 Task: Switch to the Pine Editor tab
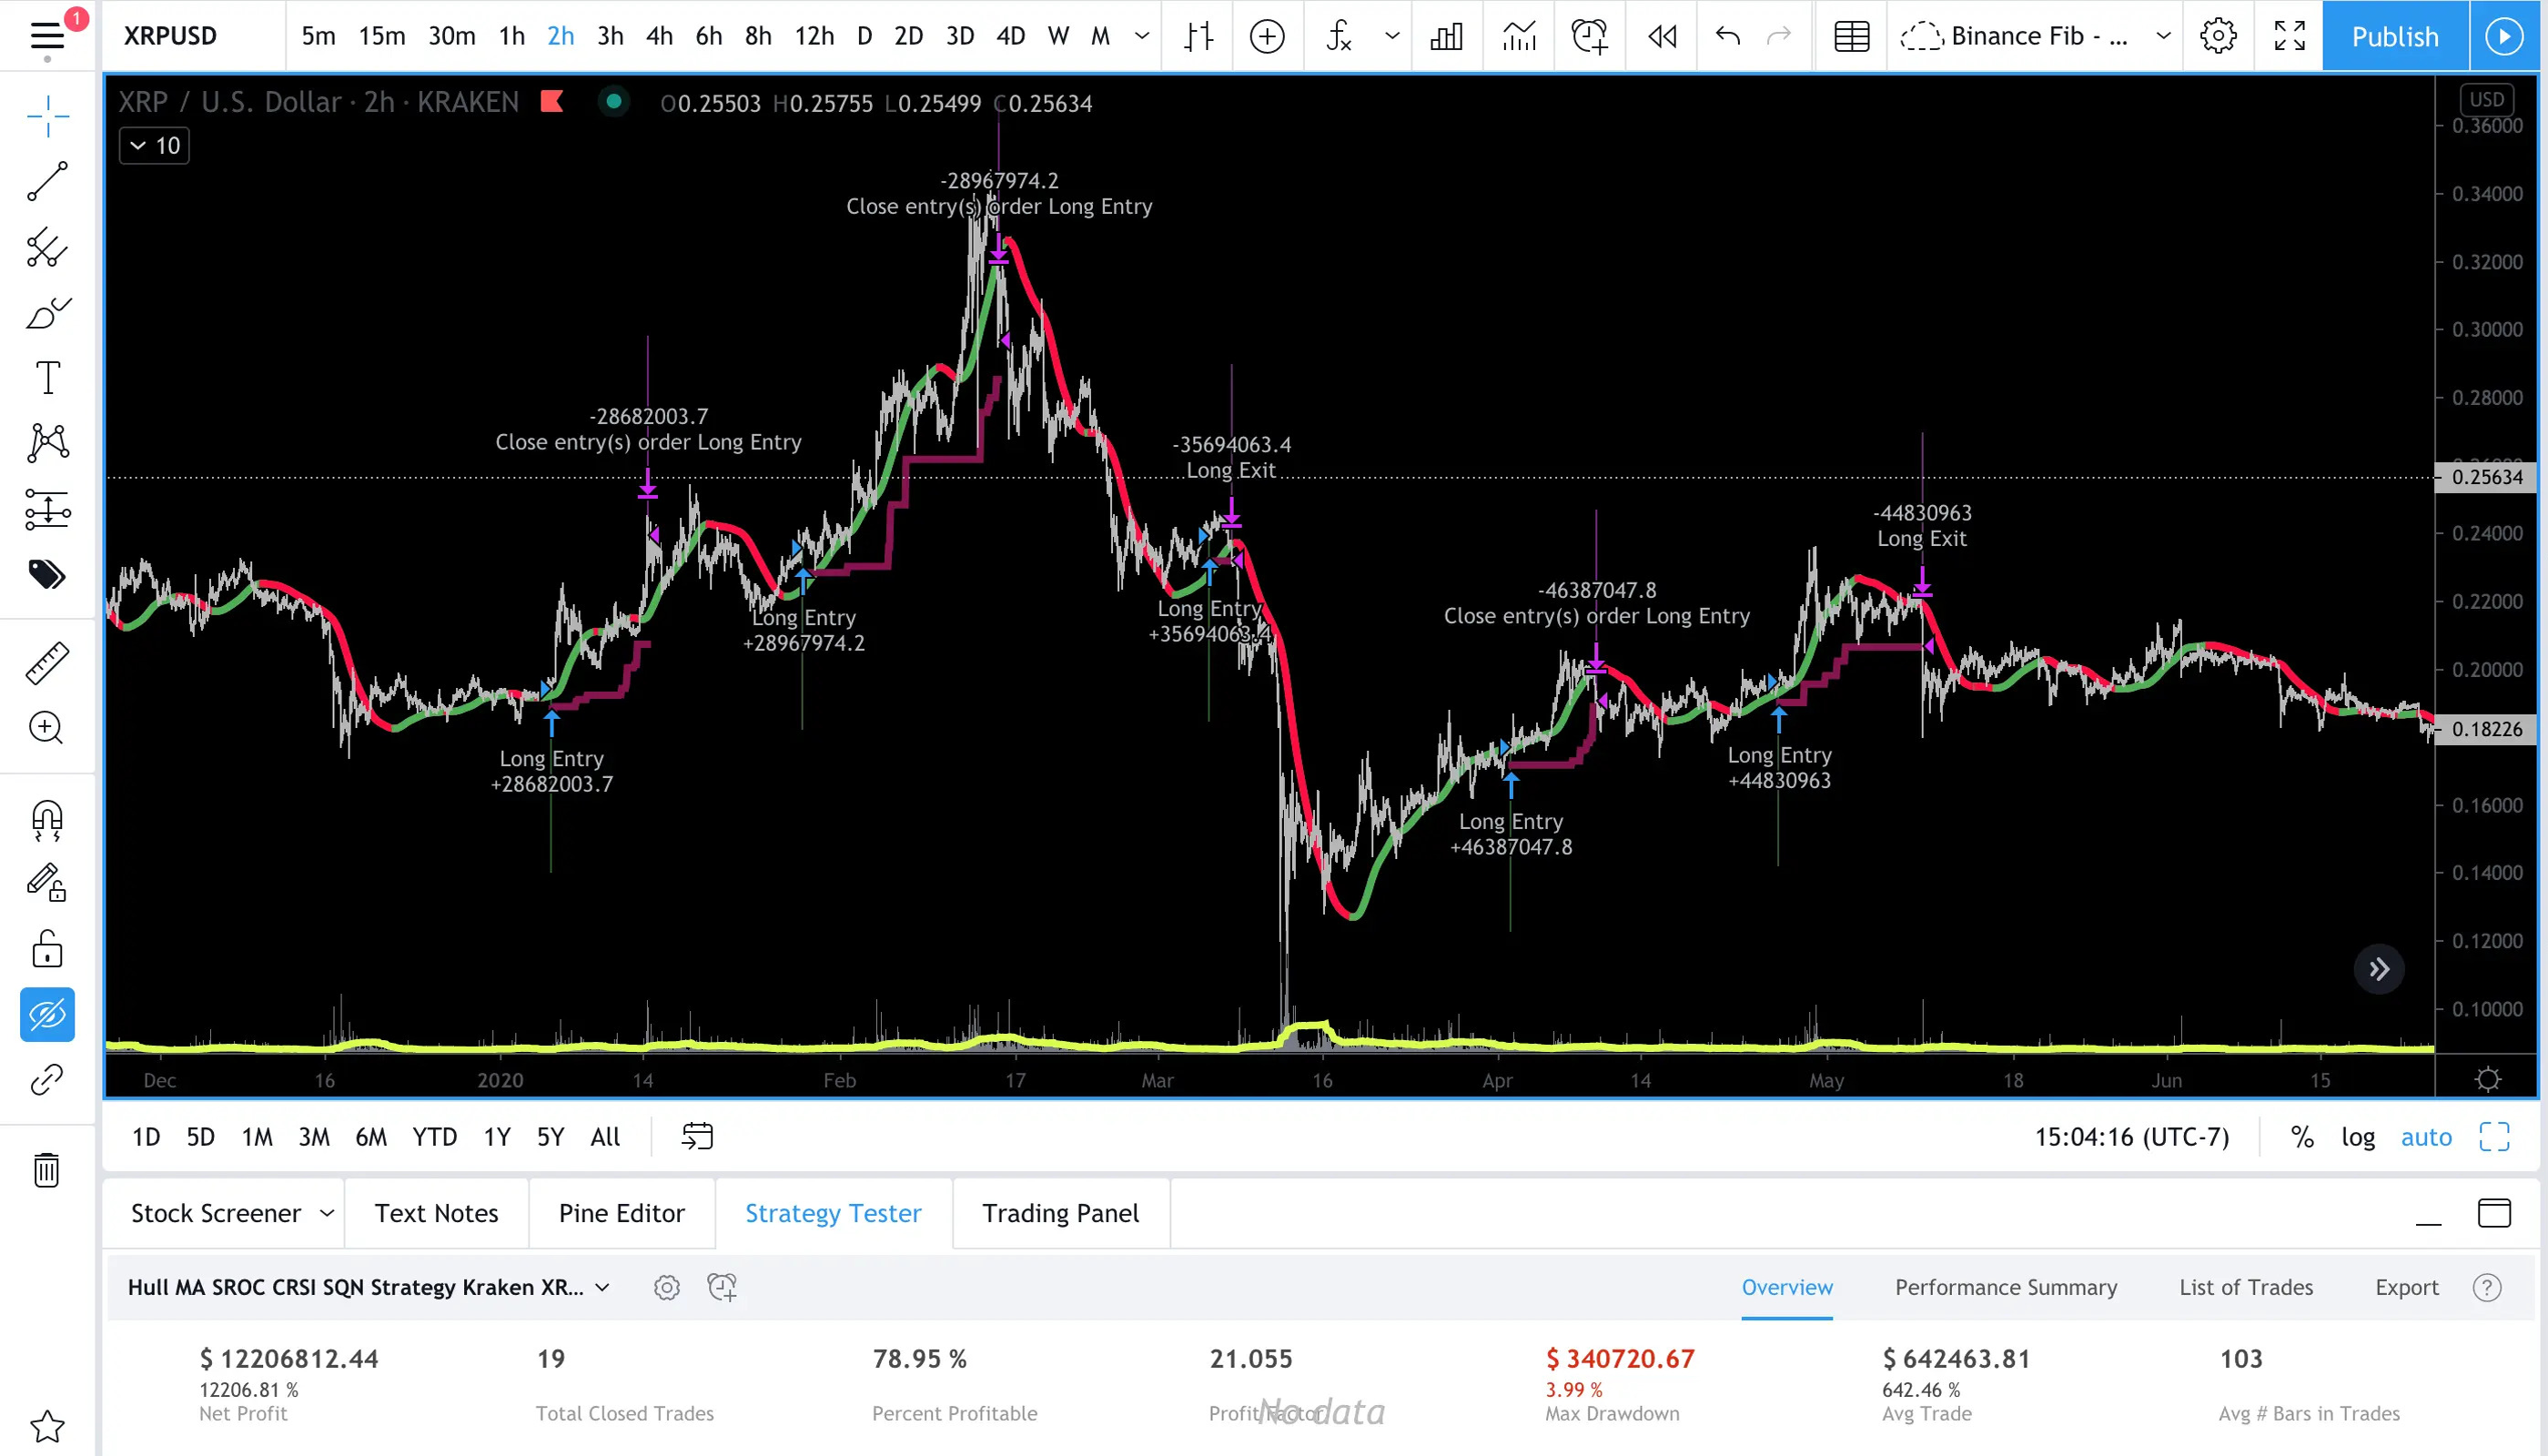(621, 1213)
